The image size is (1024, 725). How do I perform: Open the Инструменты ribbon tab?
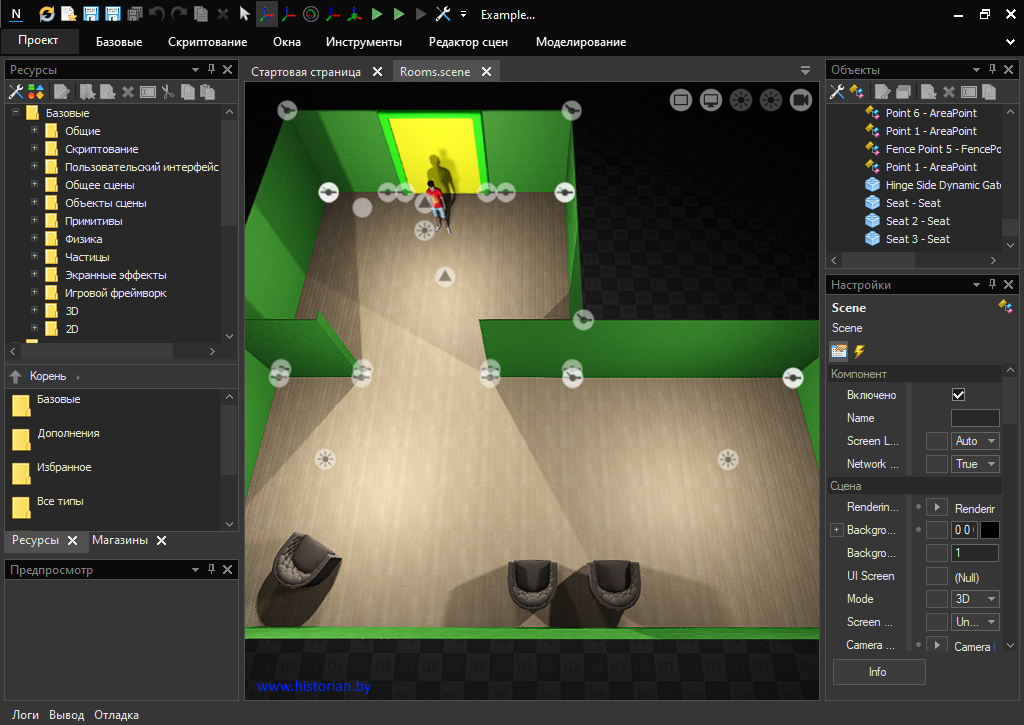[363, 42]
